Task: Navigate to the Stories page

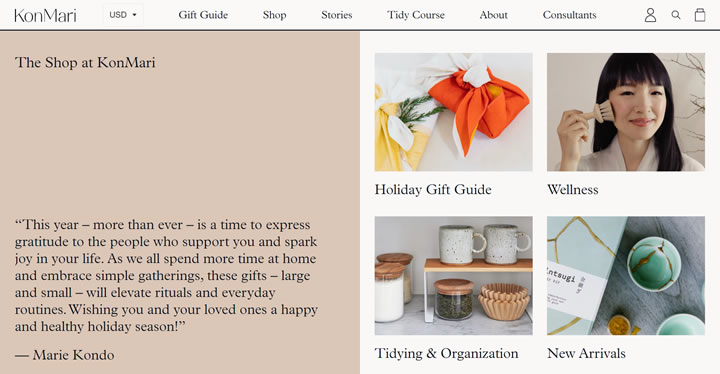Action: 337,15
